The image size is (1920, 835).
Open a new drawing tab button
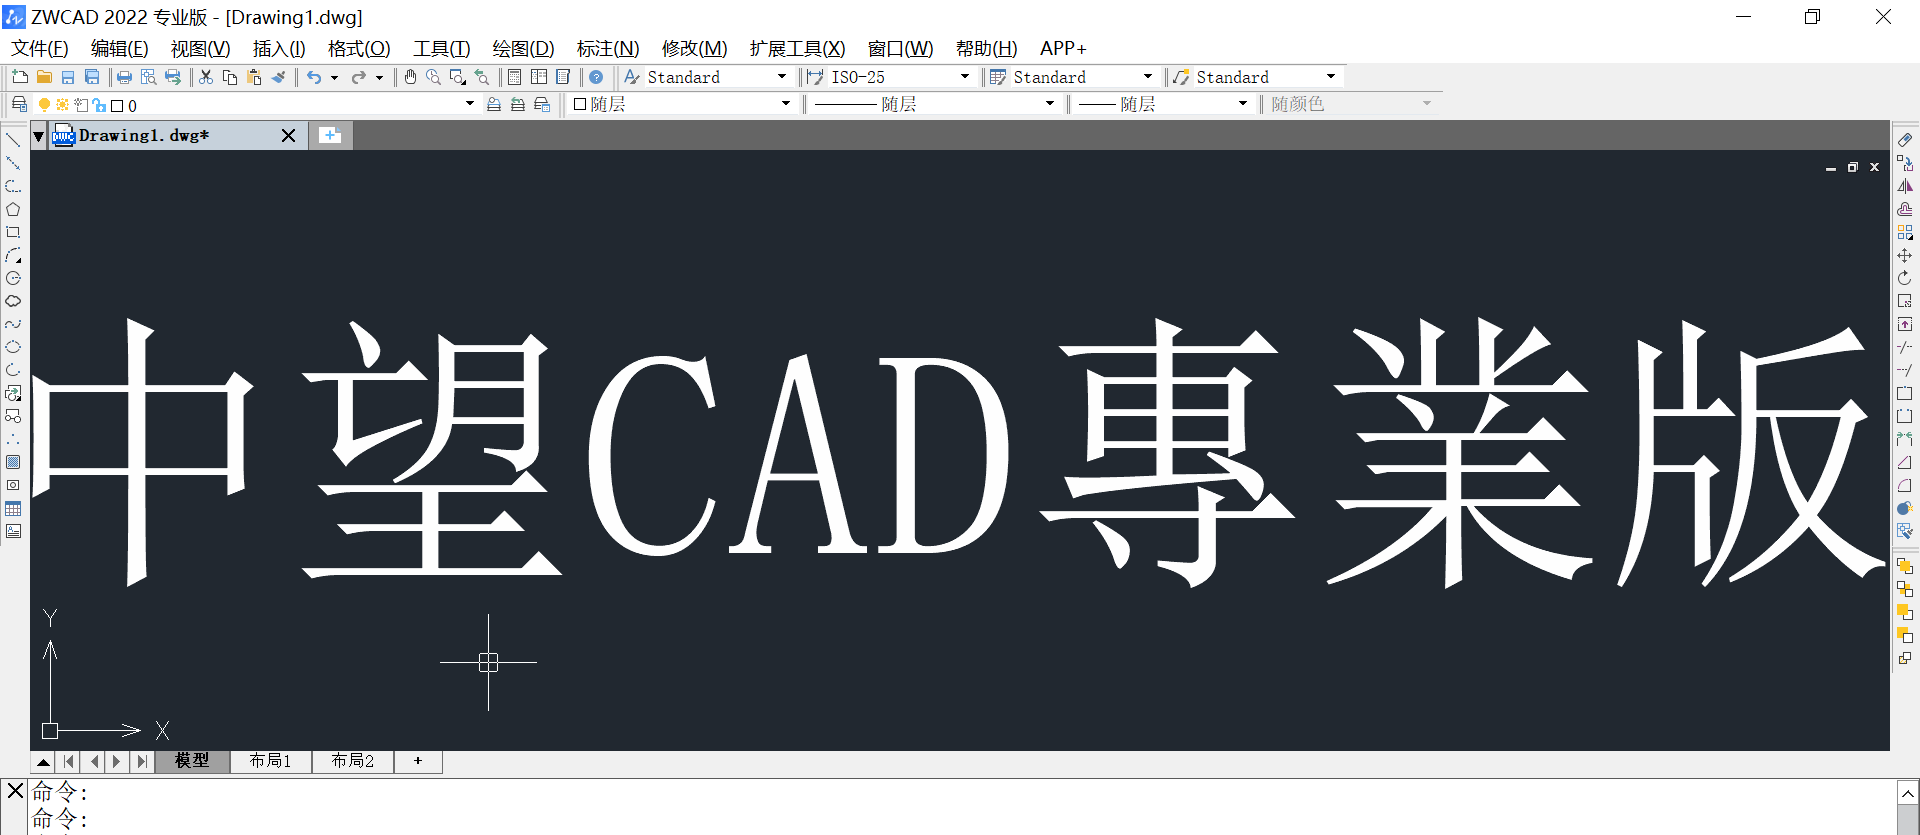(x=330, y=136)
